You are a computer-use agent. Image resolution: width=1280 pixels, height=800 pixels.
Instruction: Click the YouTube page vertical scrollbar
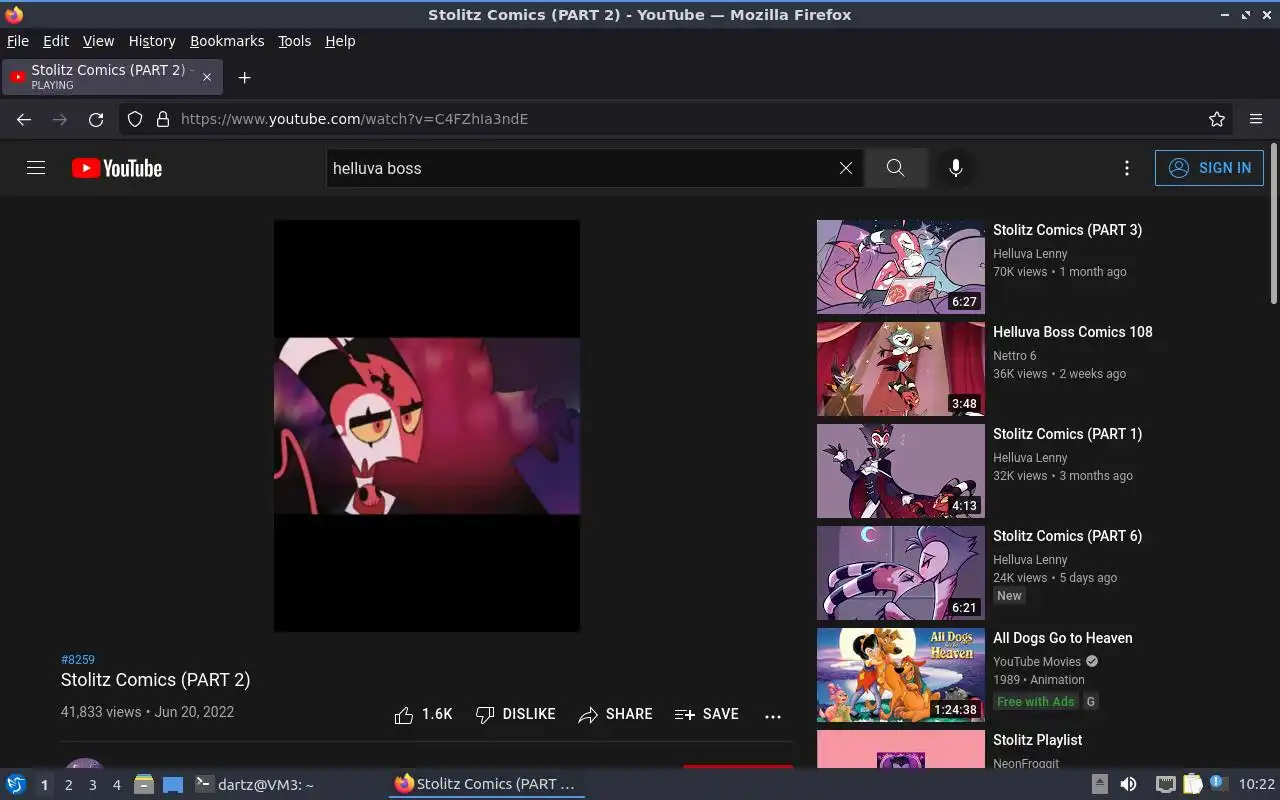(1273, 225)
